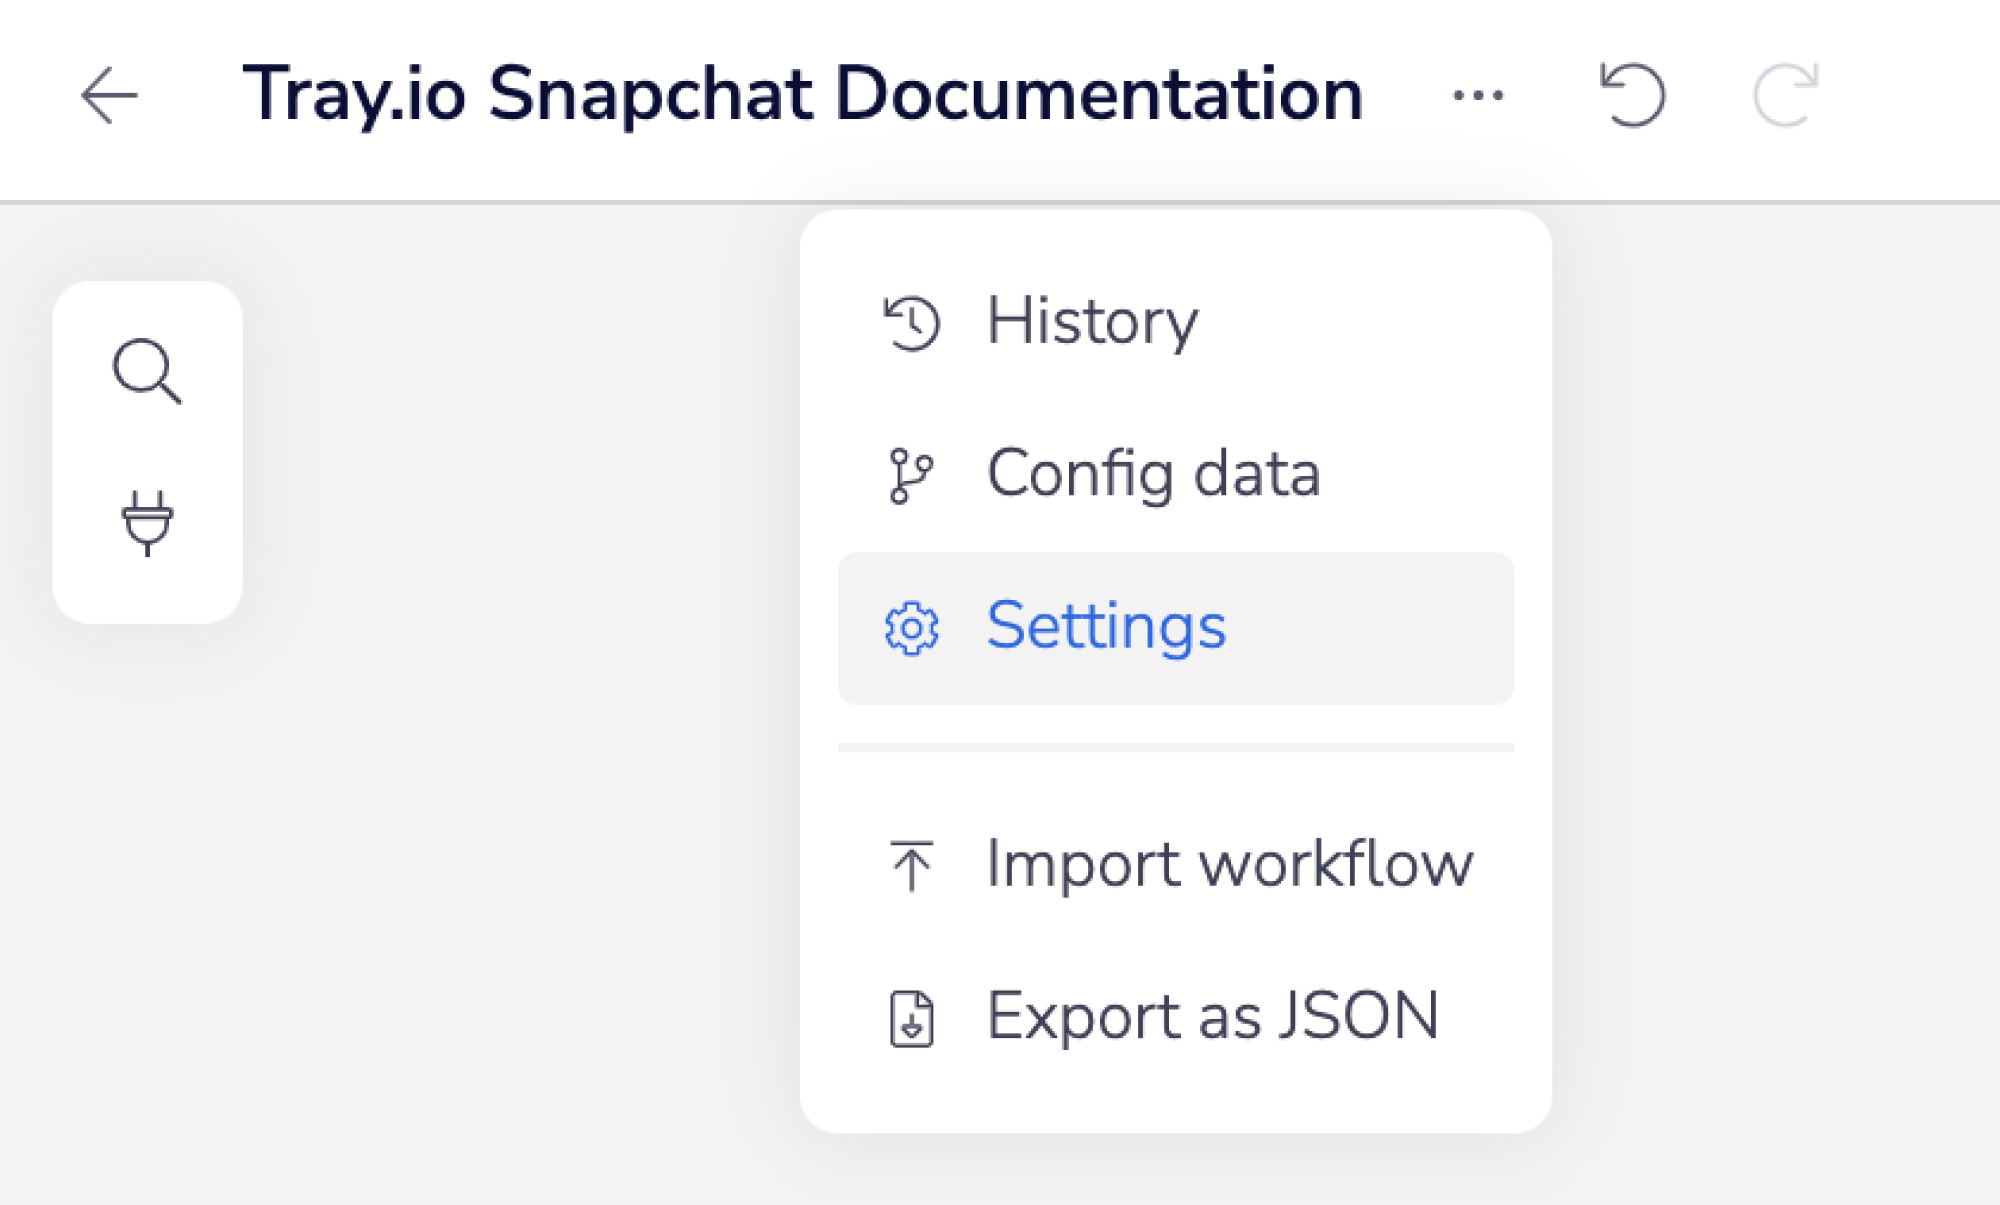2000x1205 pixels.
Task: Click the undo arrow icon
Action: (1632, 96)
